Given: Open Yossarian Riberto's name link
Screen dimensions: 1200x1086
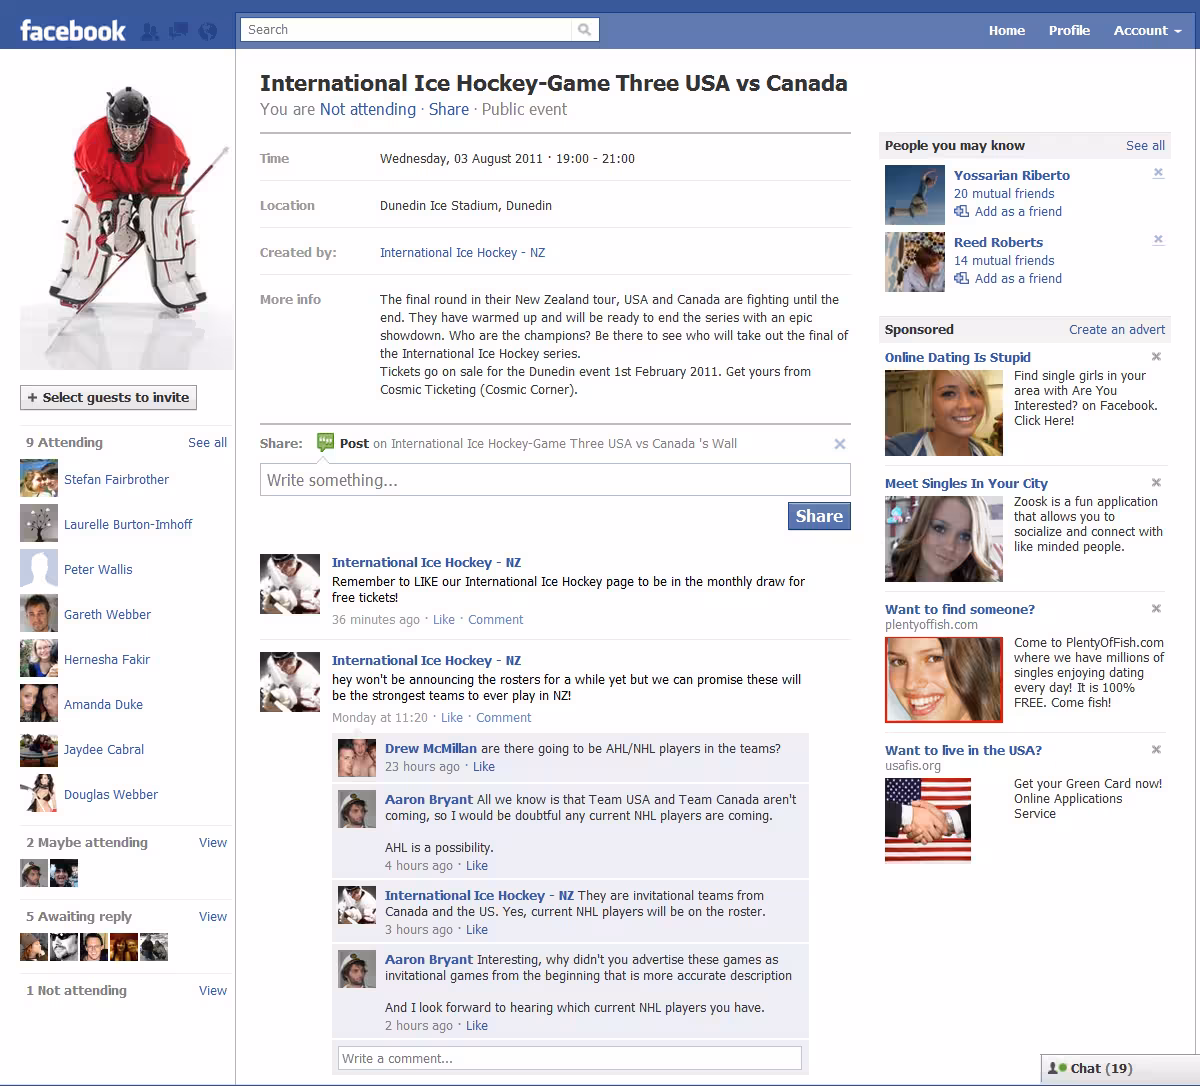Looking at the screenshot, I should (x=1012, y=175).
